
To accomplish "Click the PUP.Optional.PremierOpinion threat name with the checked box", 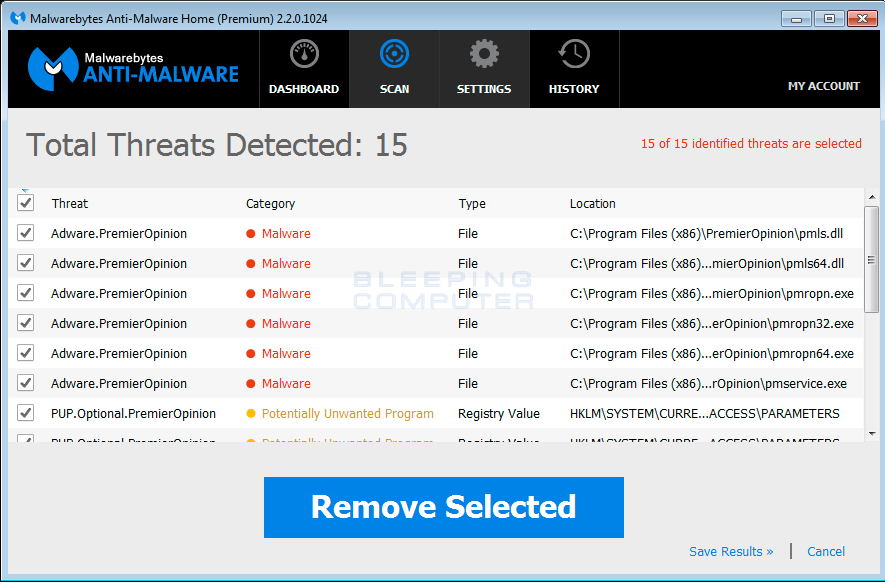I will point(133,414).
